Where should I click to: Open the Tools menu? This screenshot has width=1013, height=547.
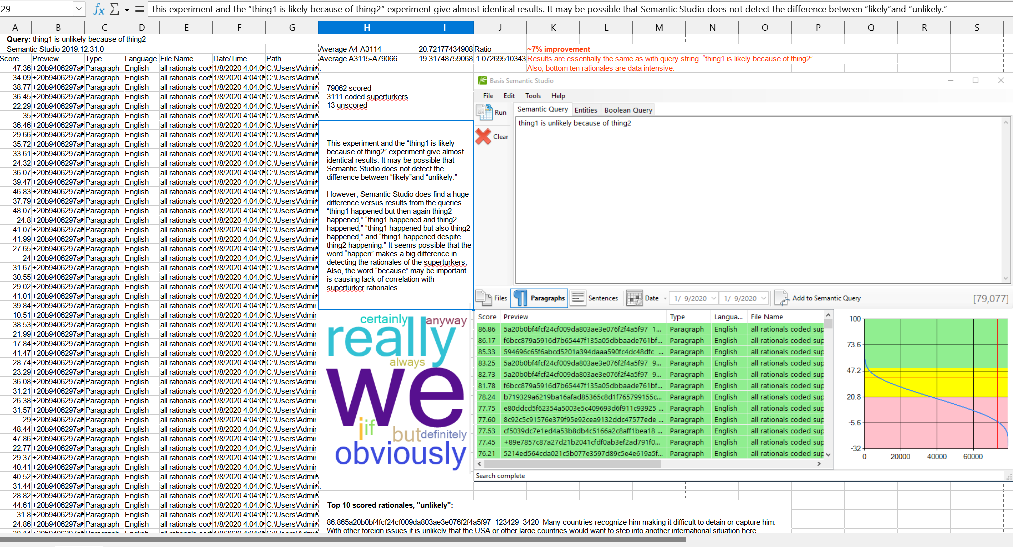[x=532, y=95]
